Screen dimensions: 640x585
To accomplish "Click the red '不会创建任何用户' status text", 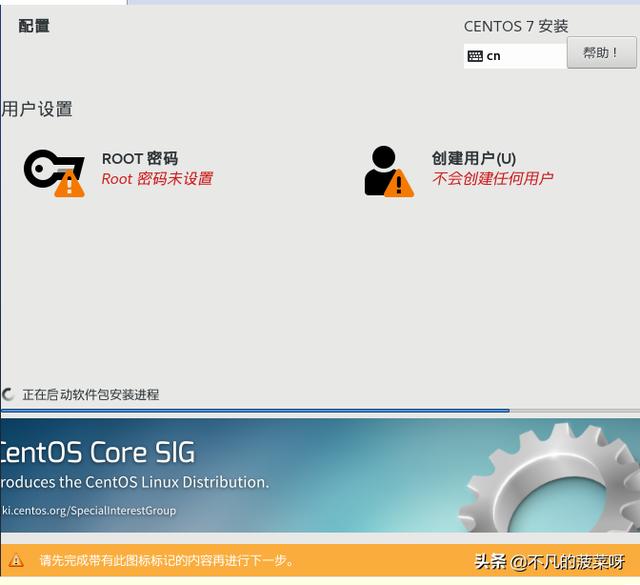I will pyautogui.click(x=492, y=179).
